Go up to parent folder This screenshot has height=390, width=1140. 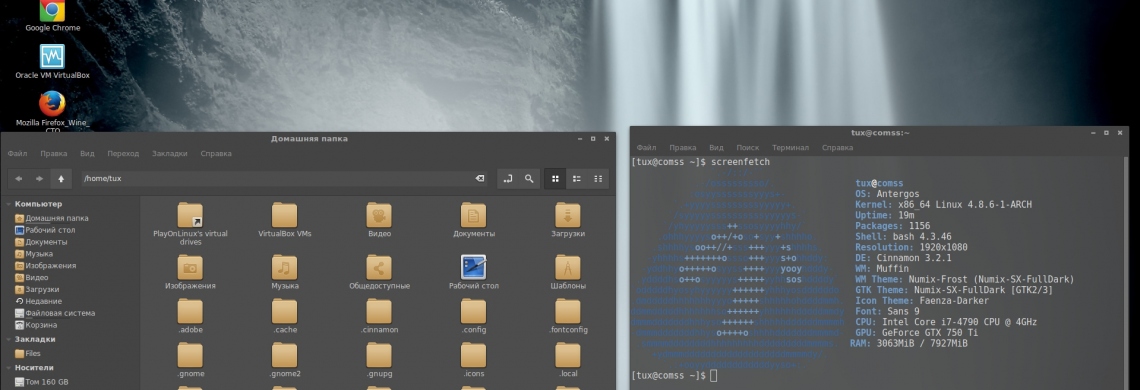[61, 178]
